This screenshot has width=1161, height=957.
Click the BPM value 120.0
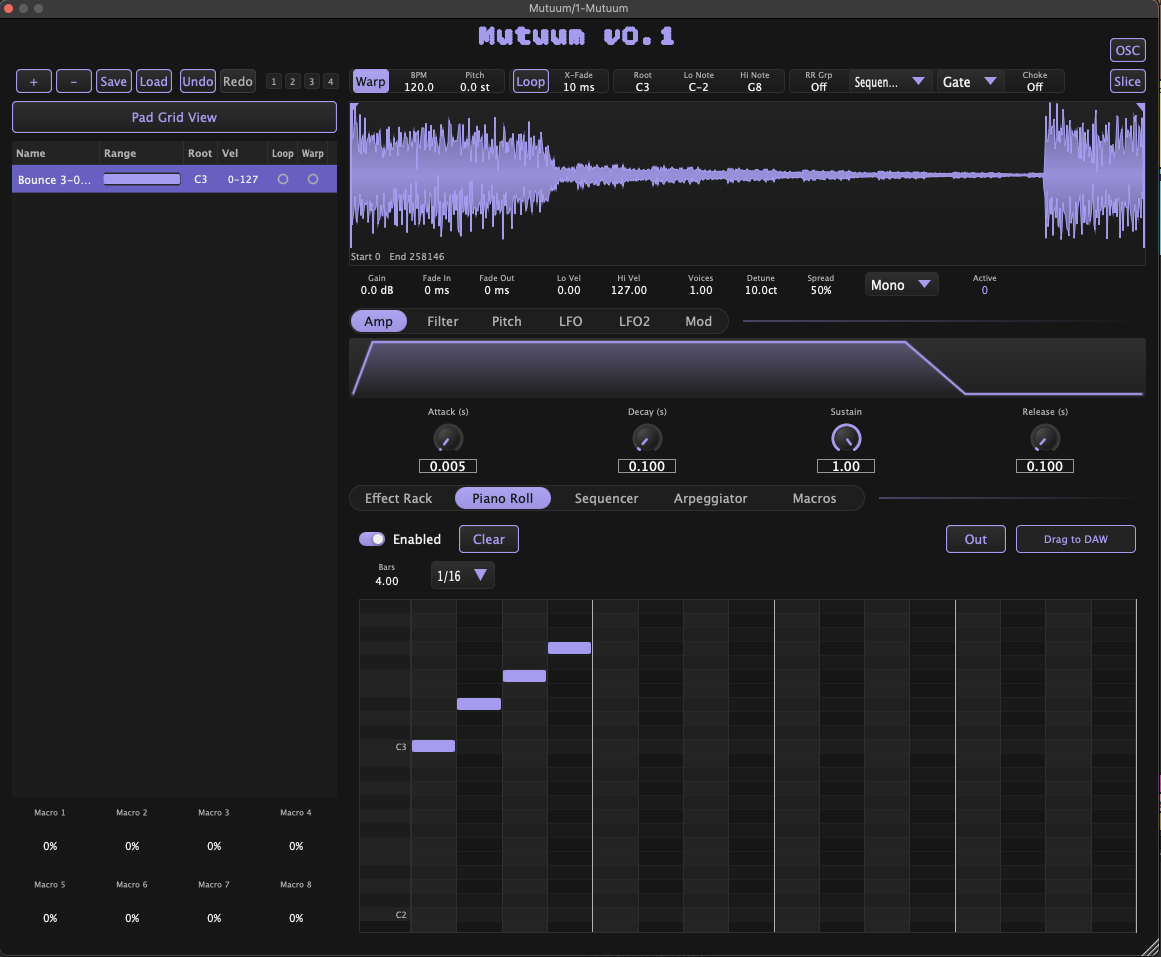coord(419,87)
